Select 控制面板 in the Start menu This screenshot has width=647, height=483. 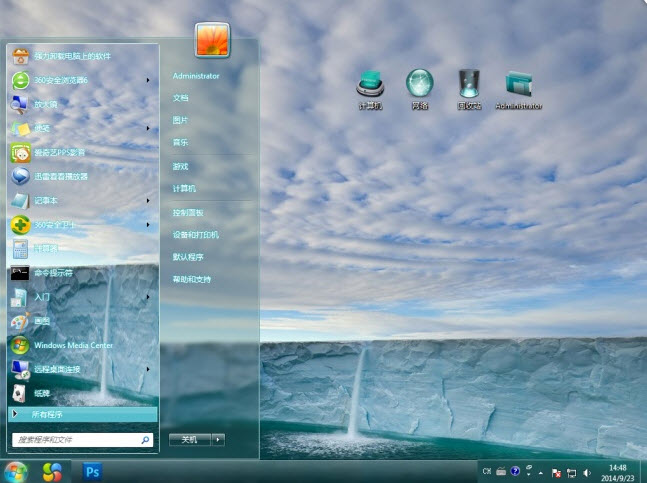[x=188, y=212]
